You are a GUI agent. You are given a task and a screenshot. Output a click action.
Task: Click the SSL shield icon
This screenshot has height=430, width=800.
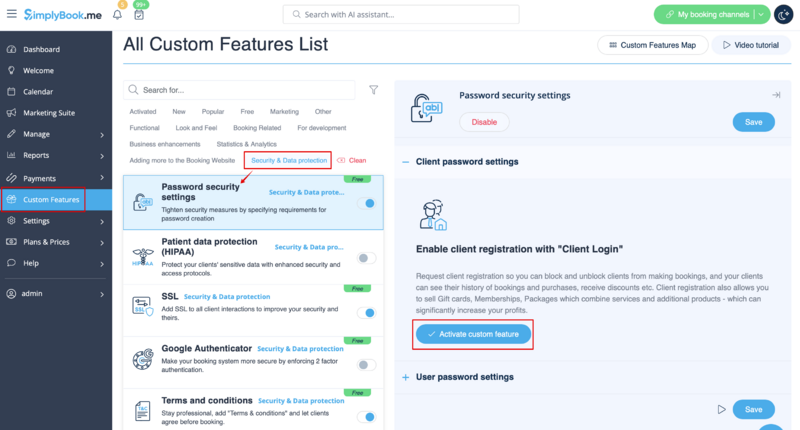[x=143, y=307]
